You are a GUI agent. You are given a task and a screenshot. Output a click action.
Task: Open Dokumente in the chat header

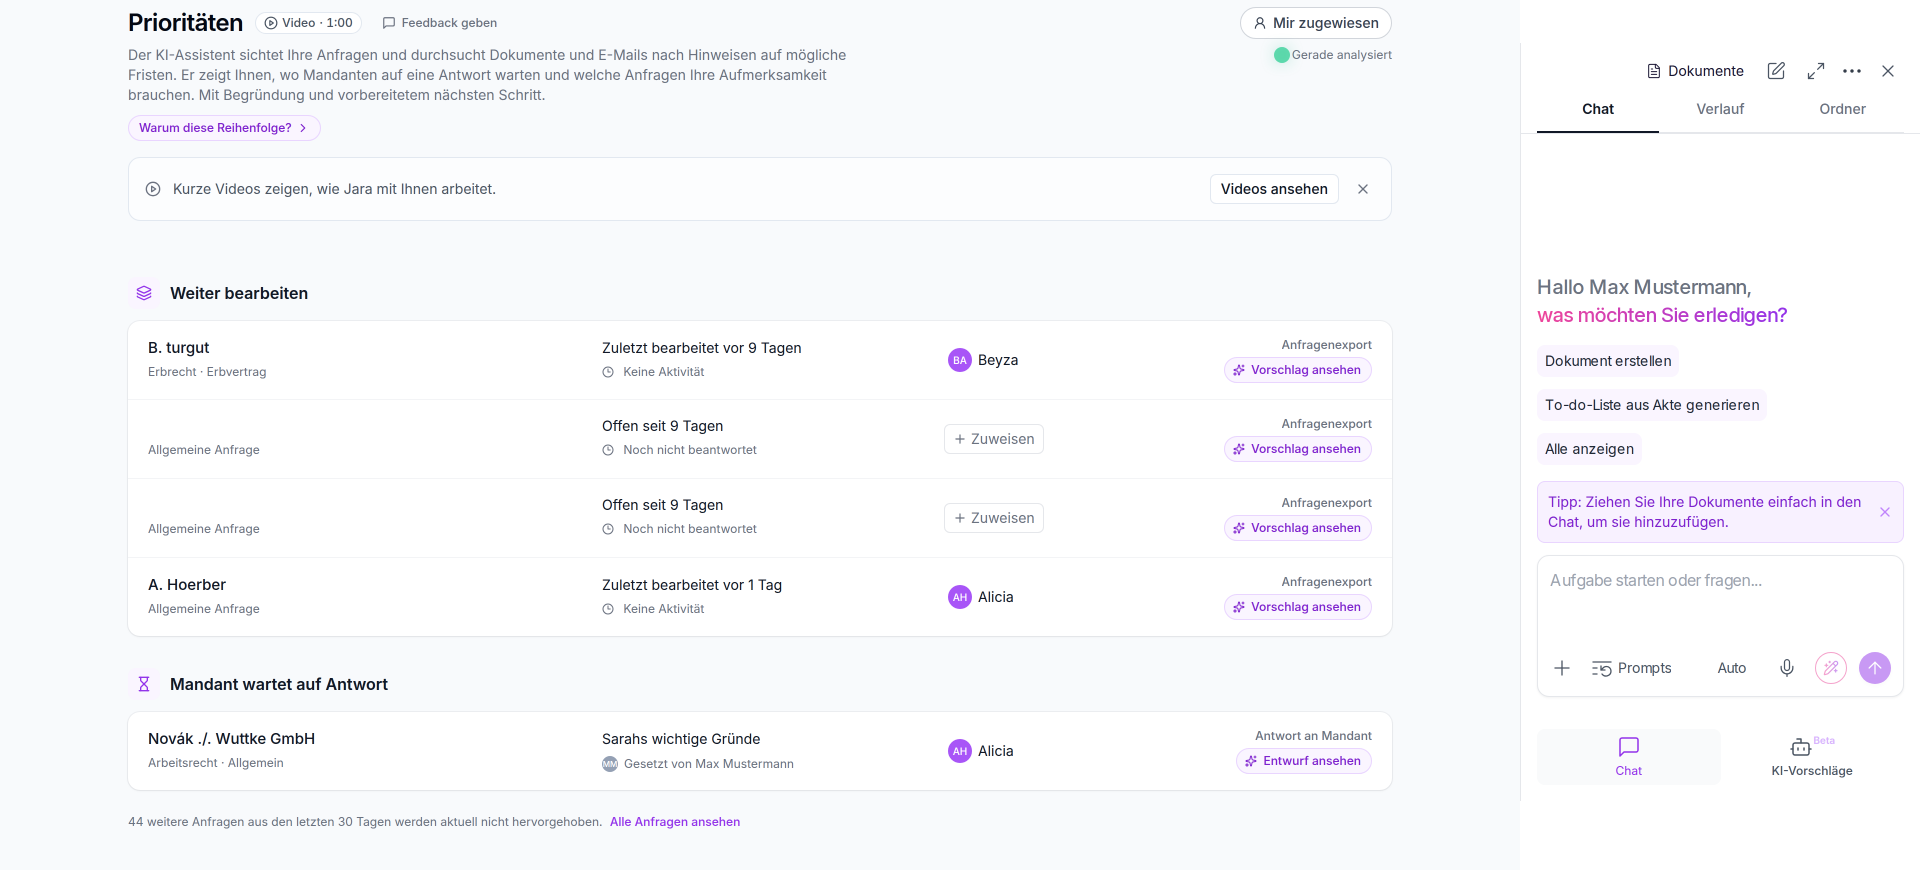[1695, 71]
